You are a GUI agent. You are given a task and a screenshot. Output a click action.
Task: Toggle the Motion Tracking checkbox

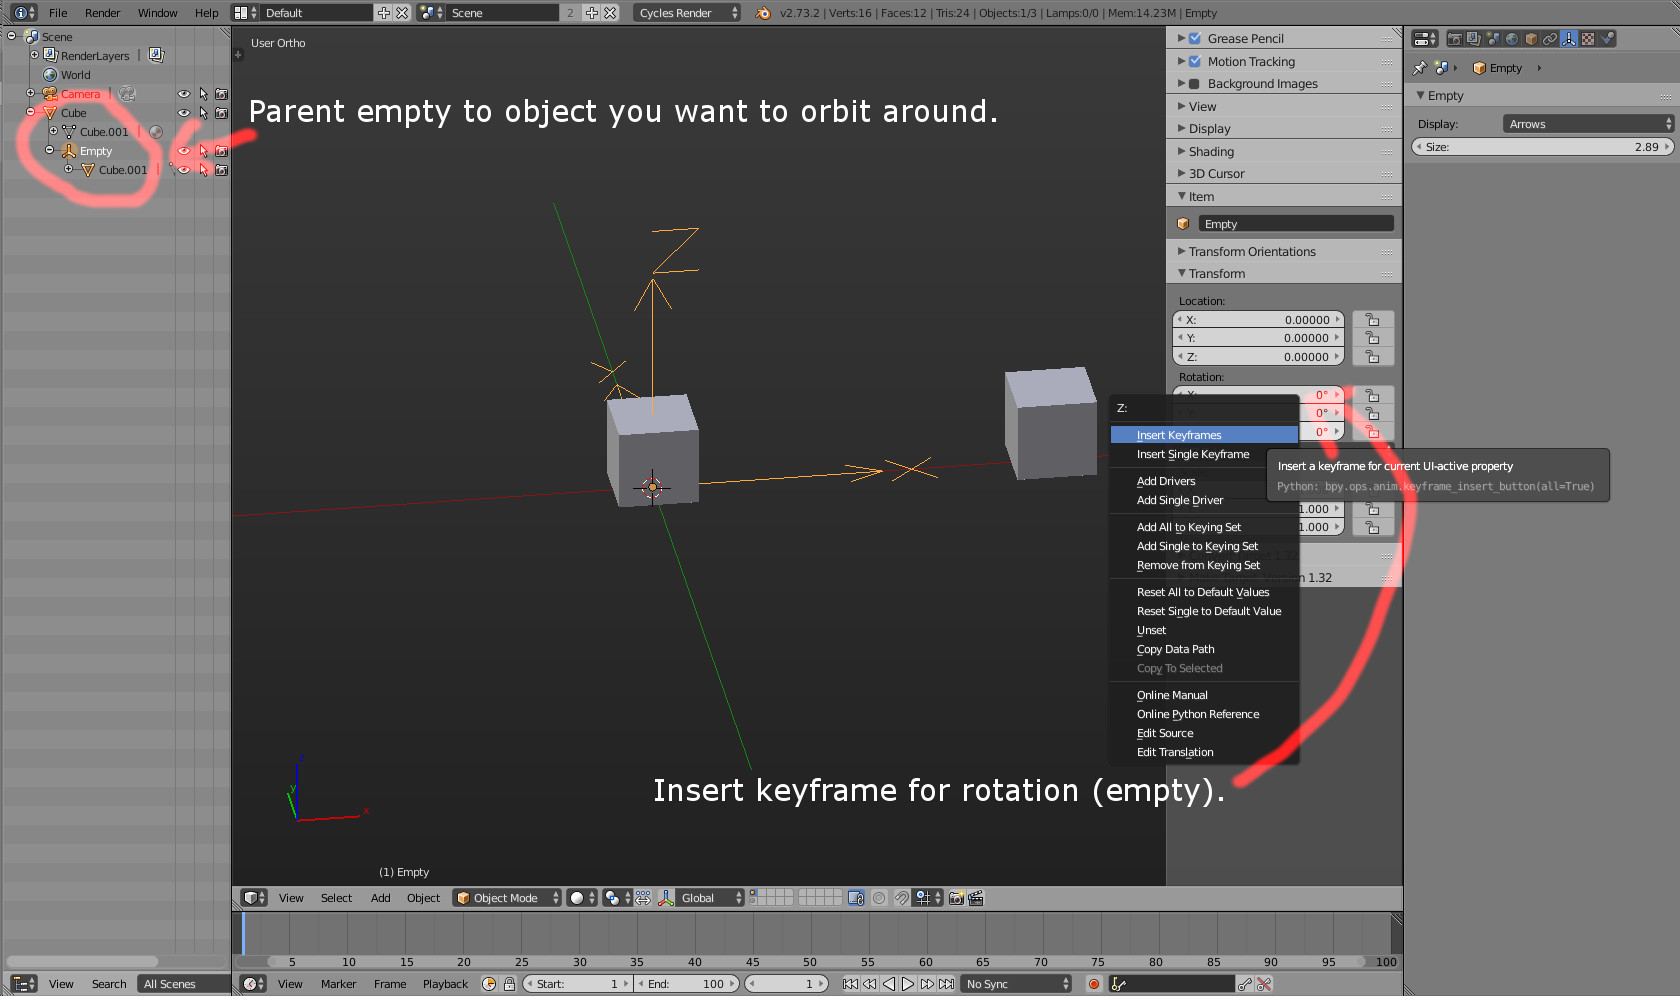(x=1194, y=61)
